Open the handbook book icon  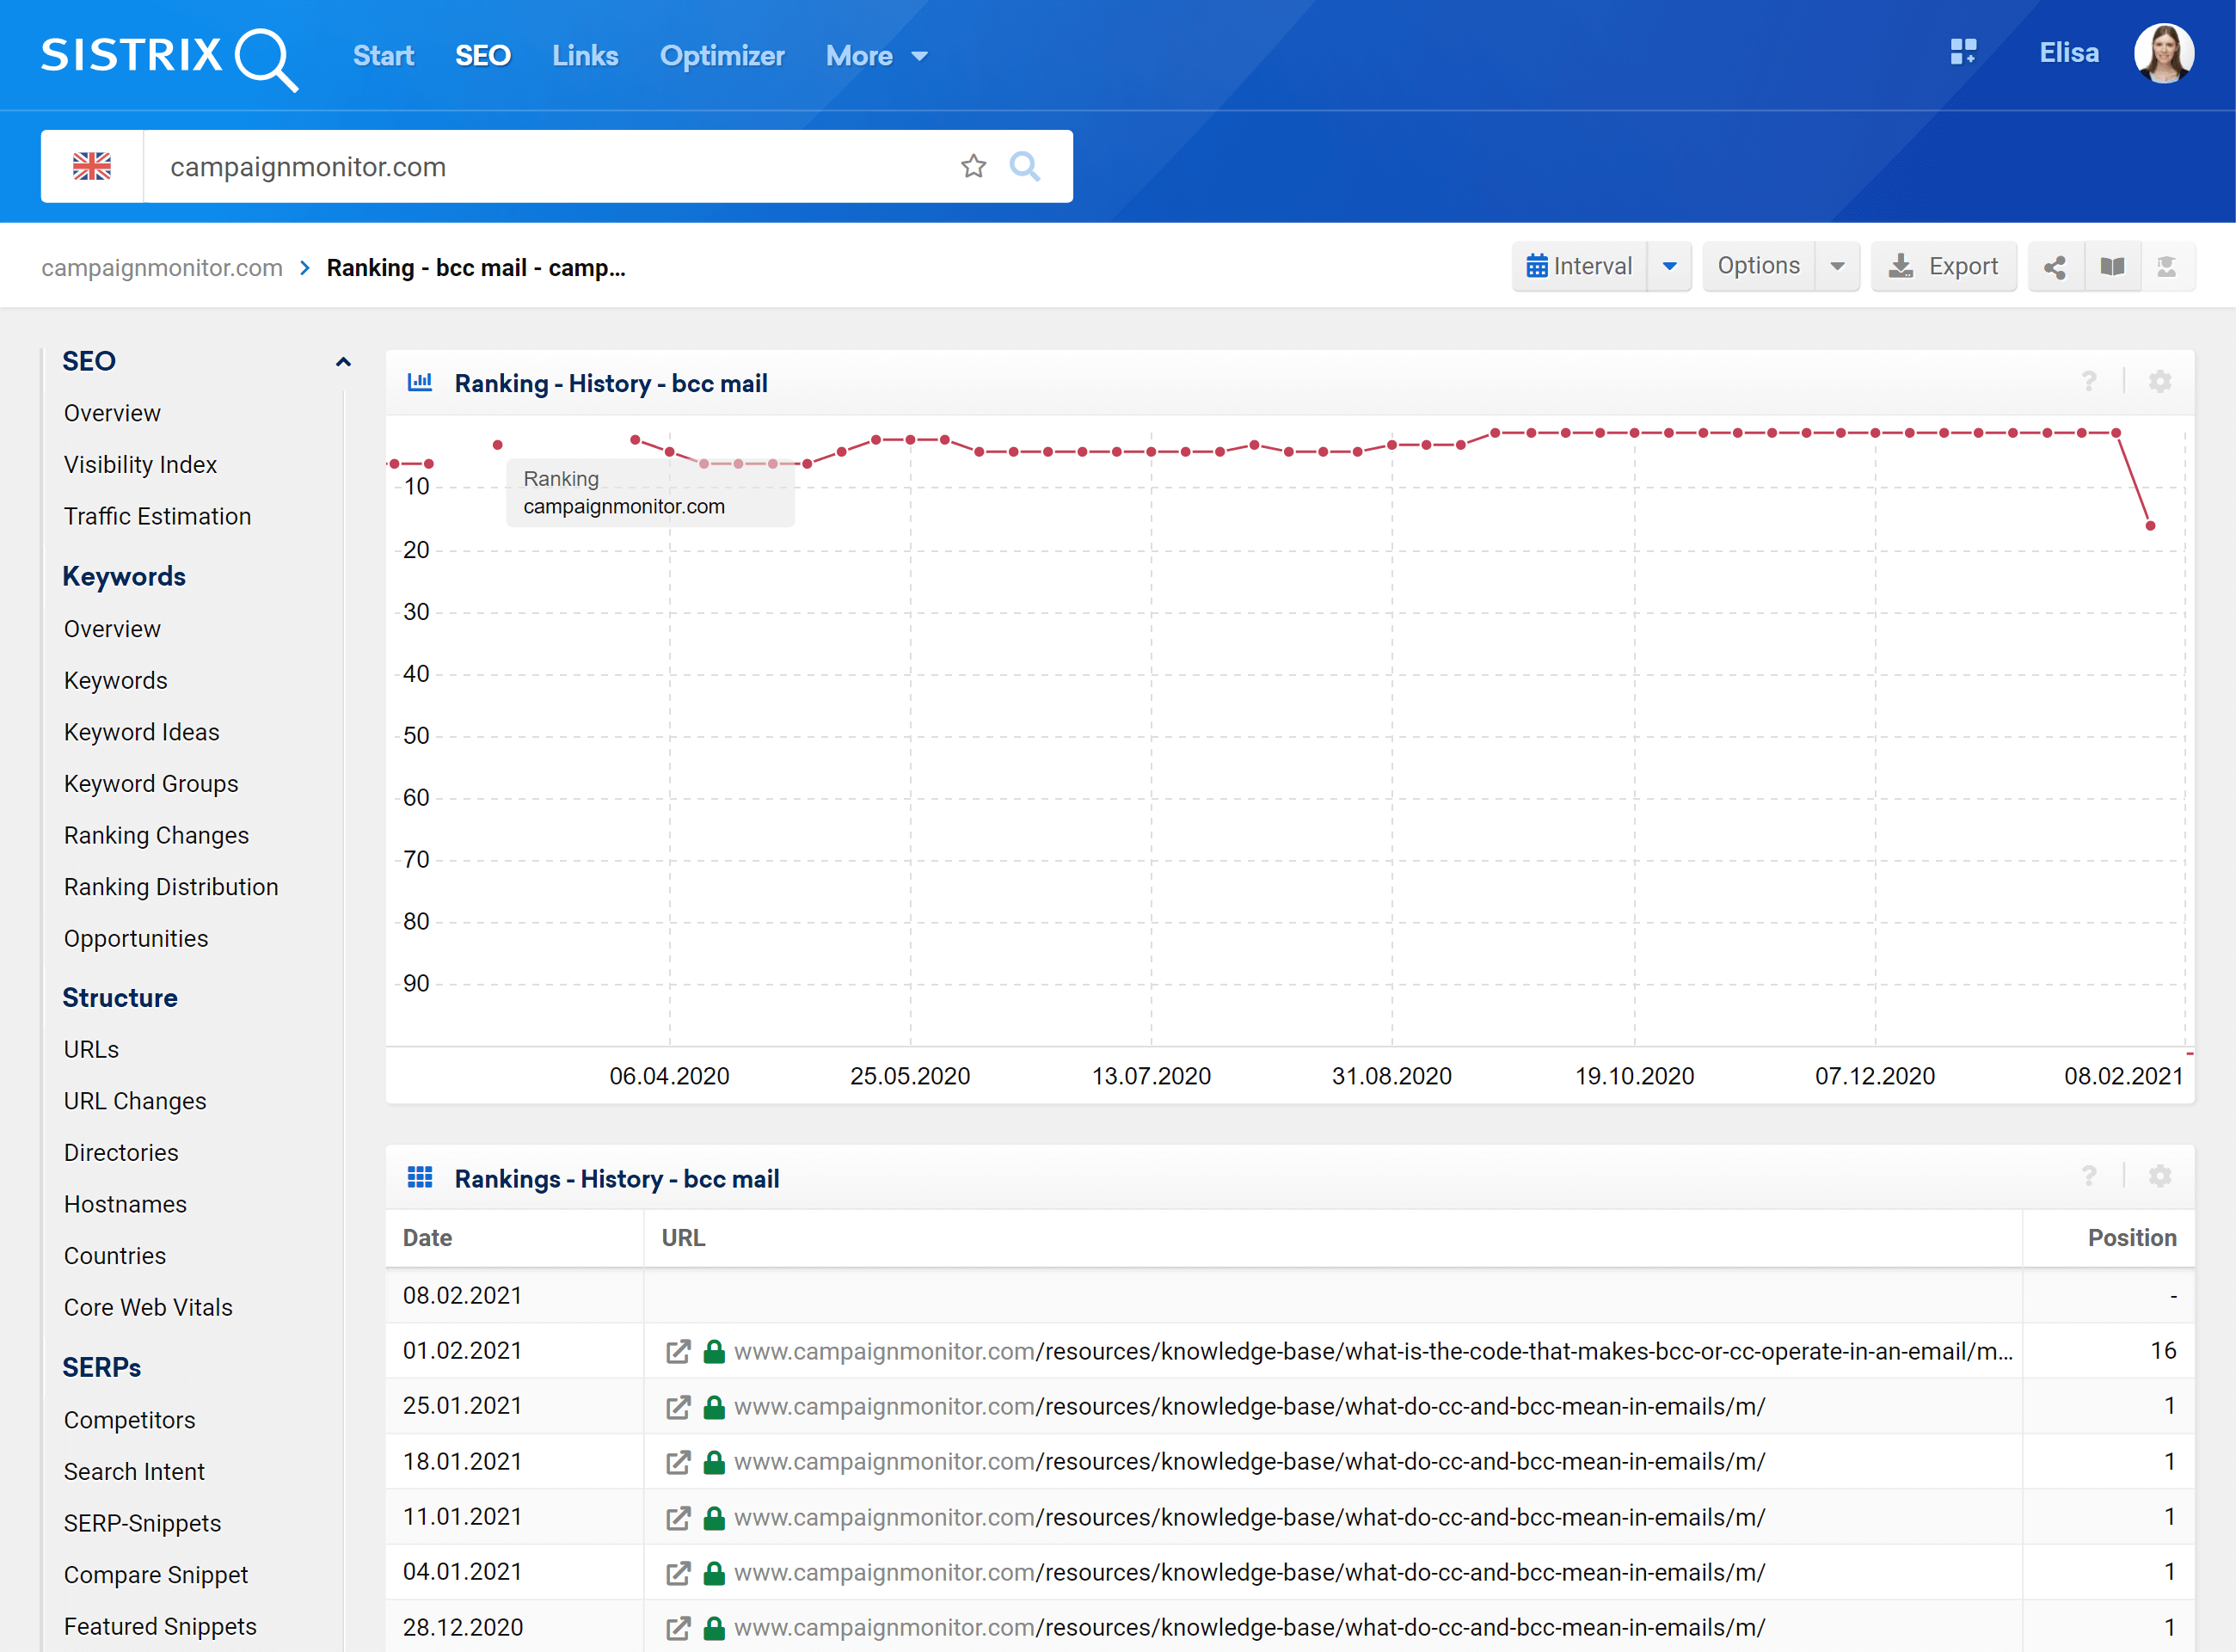(x=2112, y=267)
